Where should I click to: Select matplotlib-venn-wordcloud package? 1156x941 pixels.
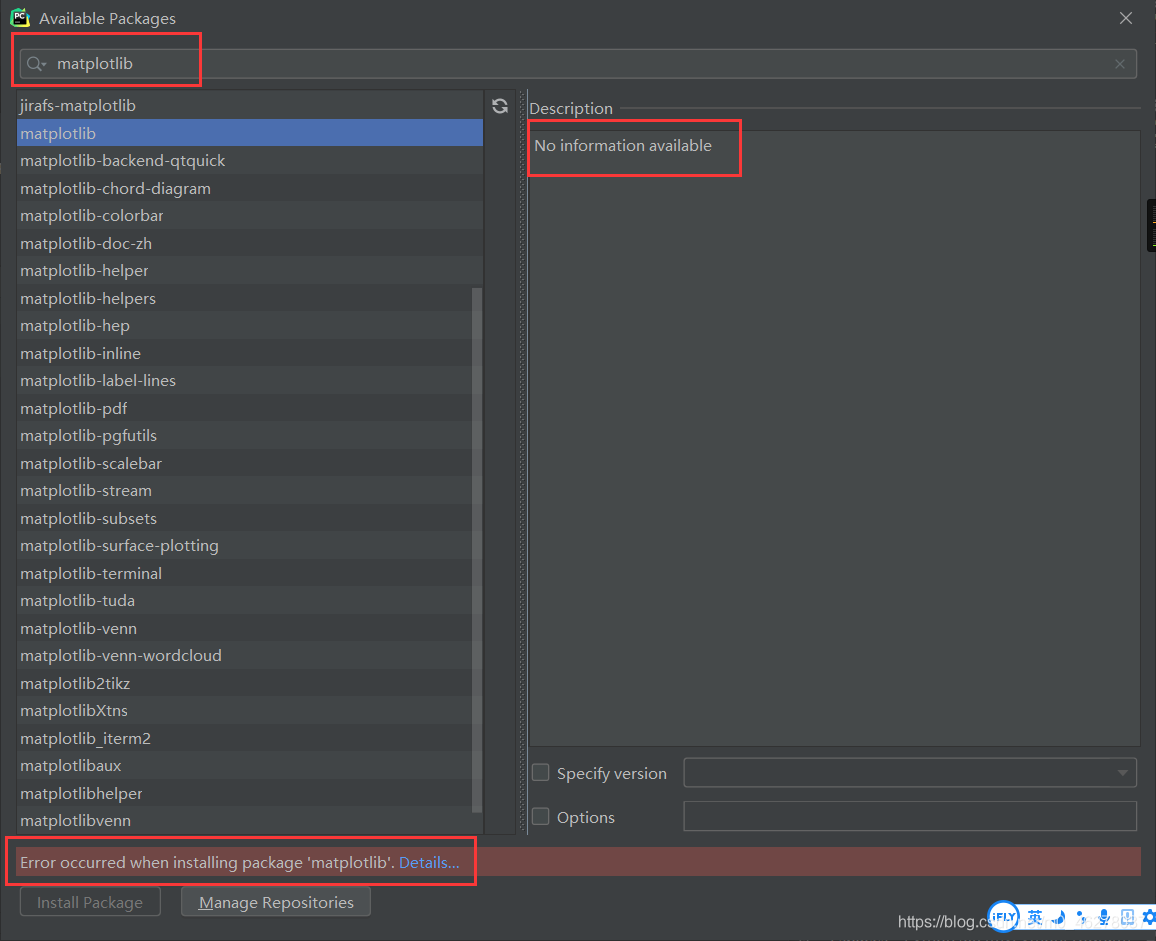(x=244, y=656)
